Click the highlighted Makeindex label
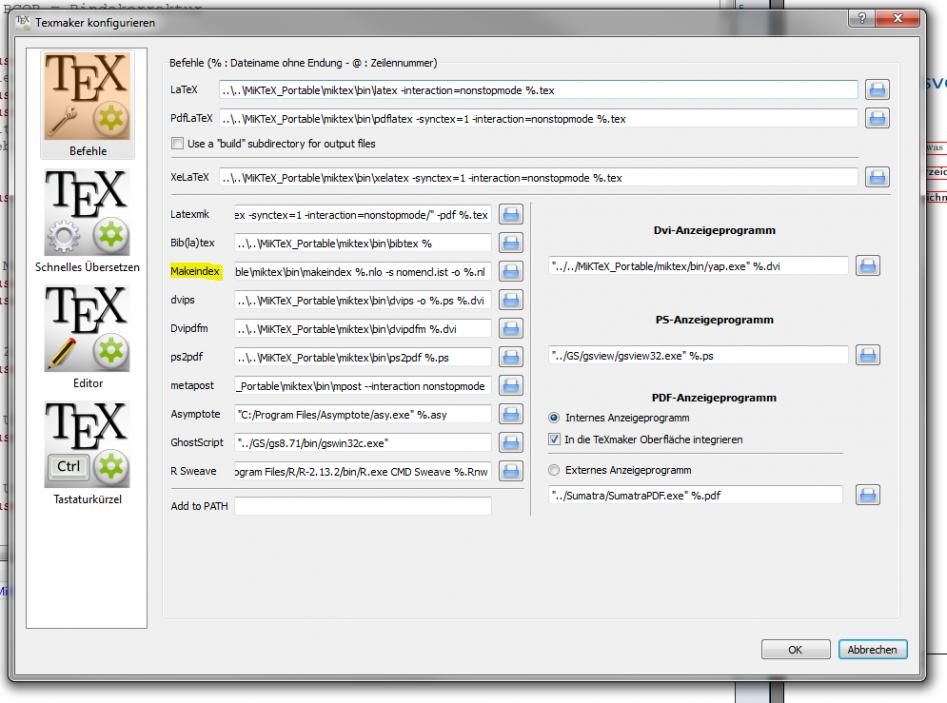Viewport: 947px width, 703px height. point(195,271)
